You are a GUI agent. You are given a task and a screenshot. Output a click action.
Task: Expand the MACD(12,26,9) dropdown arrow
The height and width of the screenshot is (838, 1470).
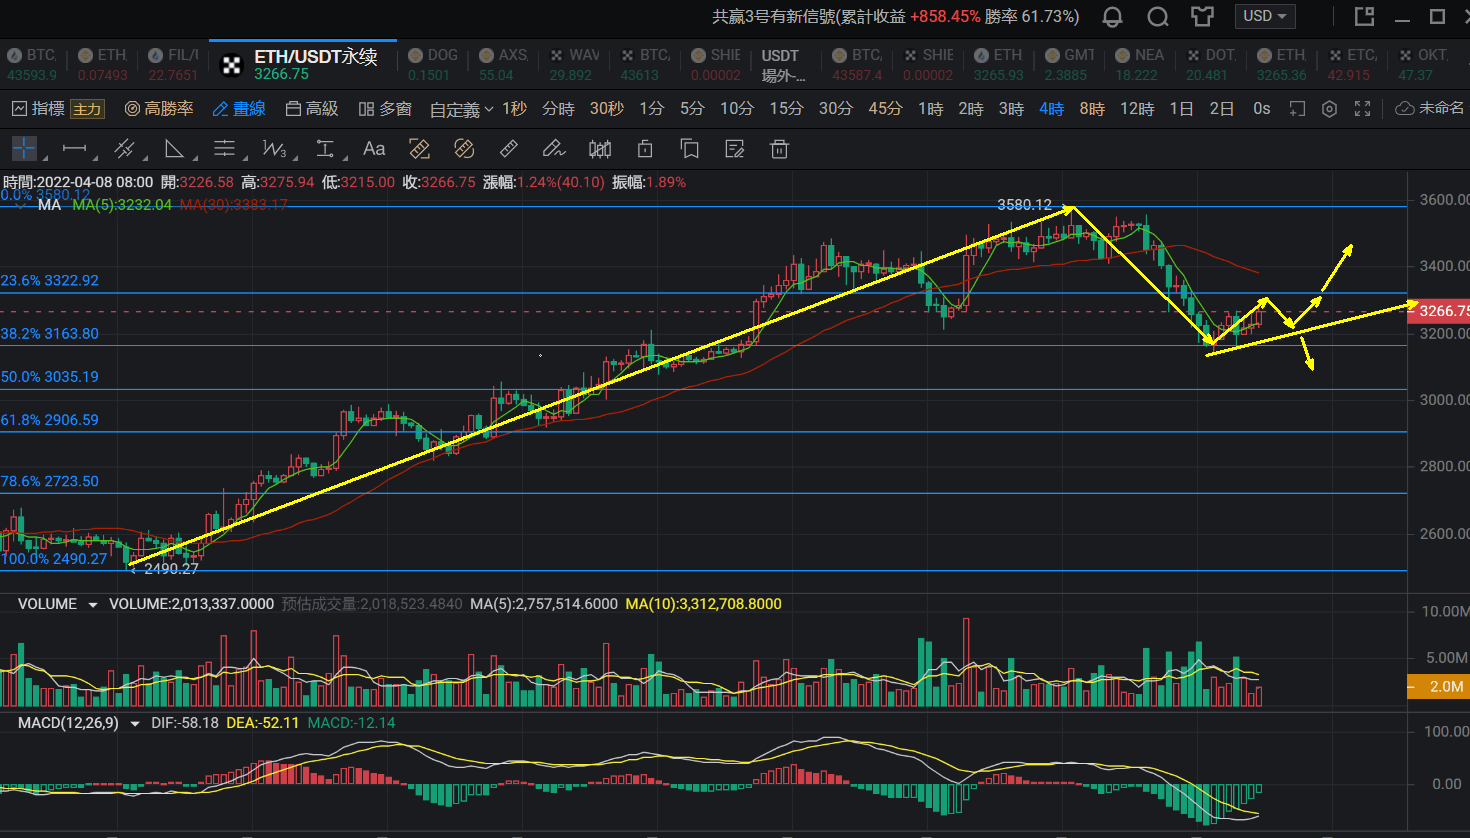[x=135, y=723]
